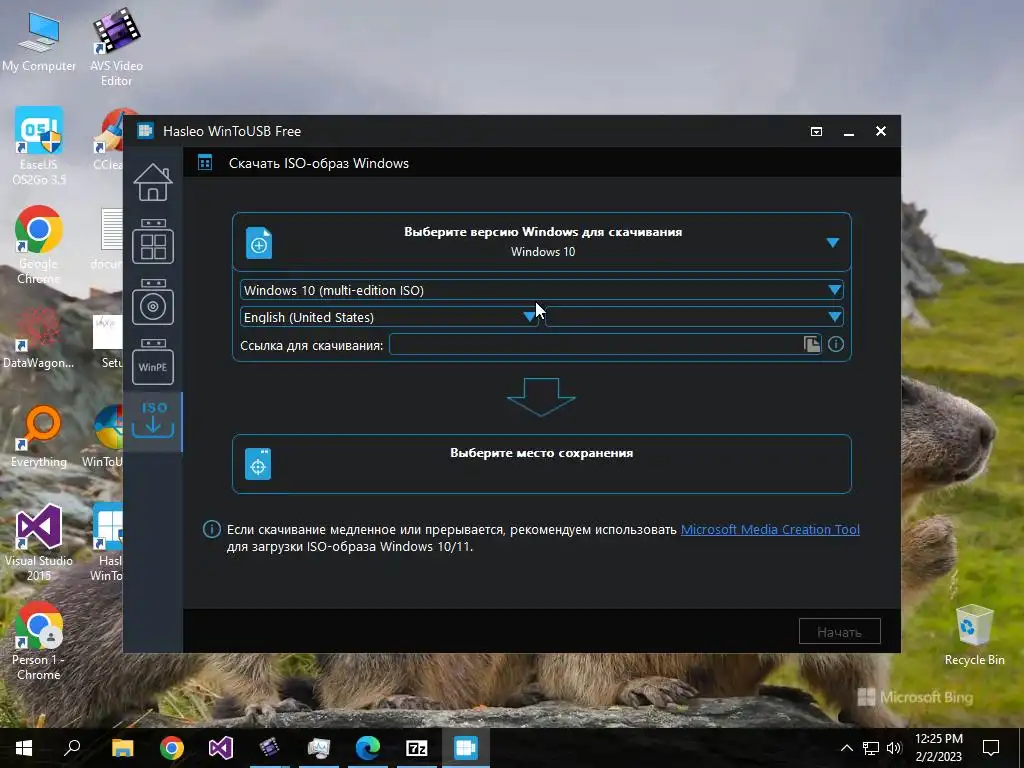This screenshot has width=1024, height=768.
Task: Click the target icon in save location panel
Action: pos(258,464)
